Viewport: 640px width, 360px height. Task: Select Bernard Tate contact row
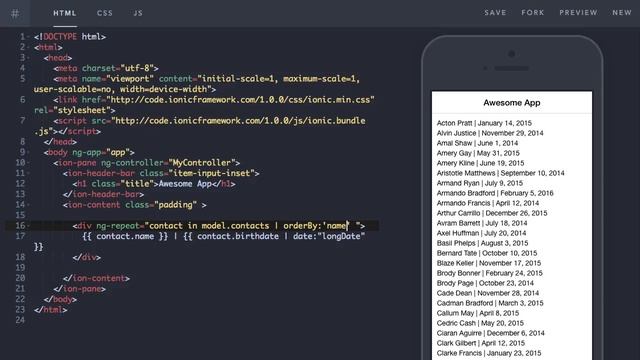(487, 253)
